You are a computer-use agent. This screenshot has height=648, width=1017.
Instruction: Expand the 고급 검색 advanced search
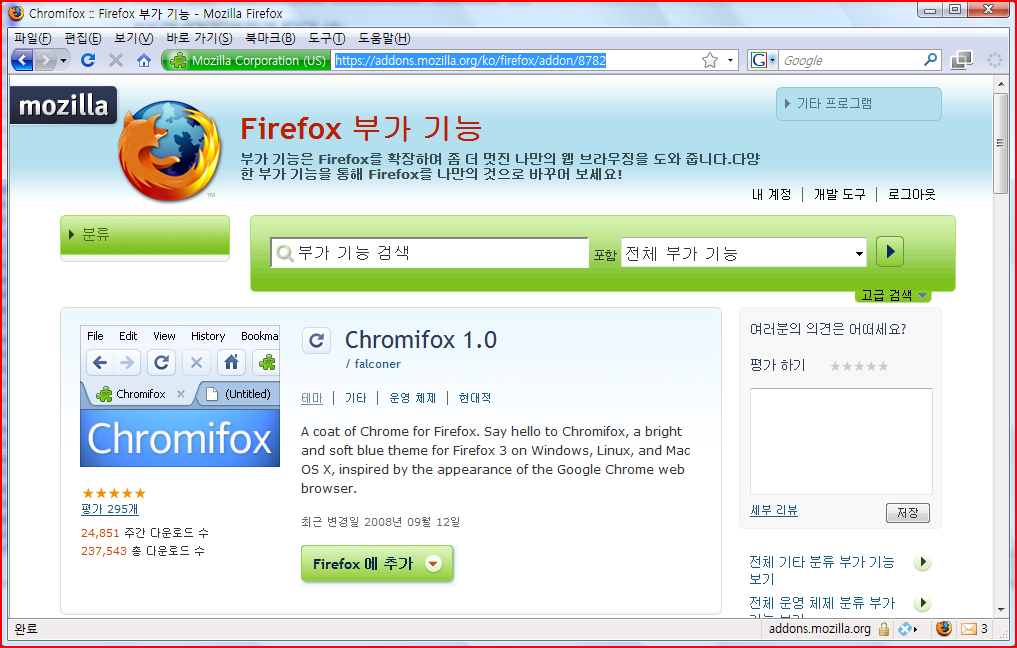click(893, 295)
